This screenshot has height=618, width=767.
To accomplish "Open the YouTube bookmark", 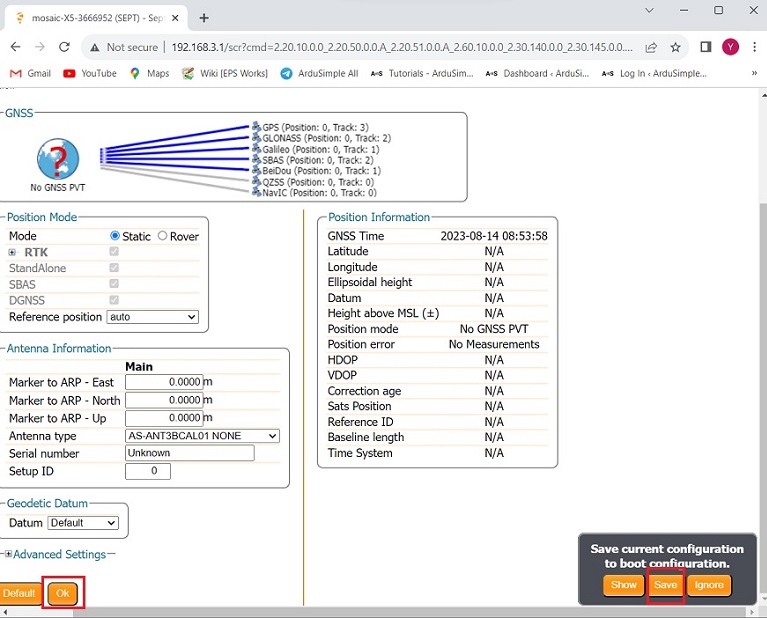I will click(x=90, y=73).
